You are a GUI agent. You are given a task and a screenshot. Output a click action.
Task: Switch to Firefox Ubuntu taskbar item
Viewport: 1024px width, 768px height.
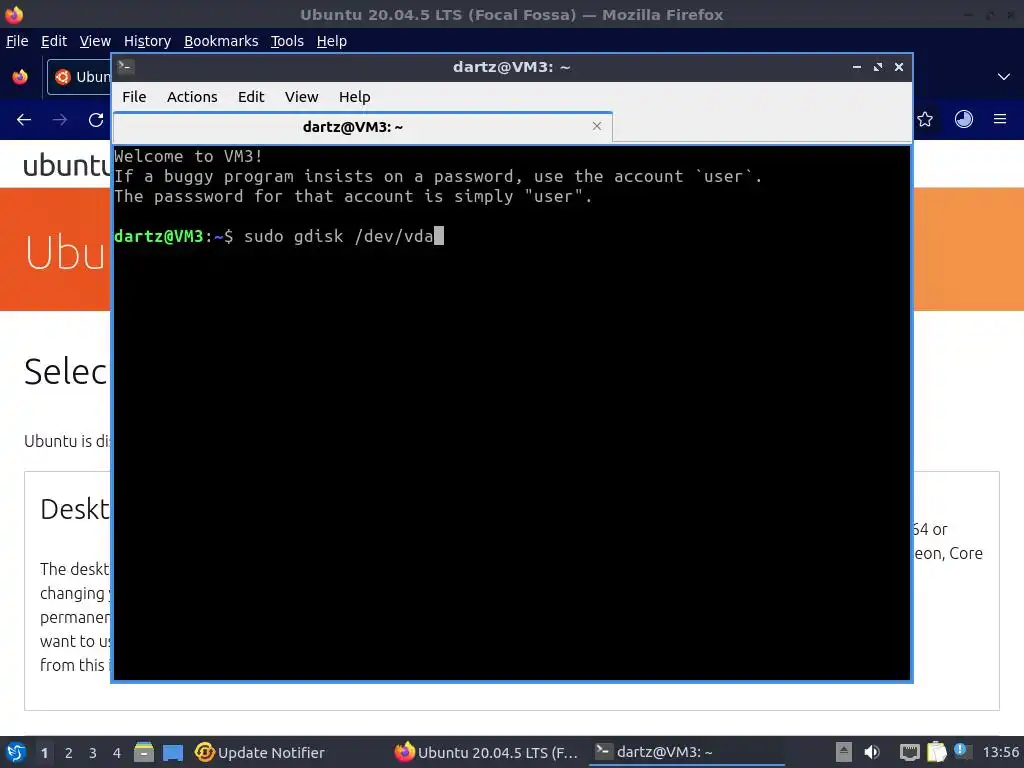point(487,753)
